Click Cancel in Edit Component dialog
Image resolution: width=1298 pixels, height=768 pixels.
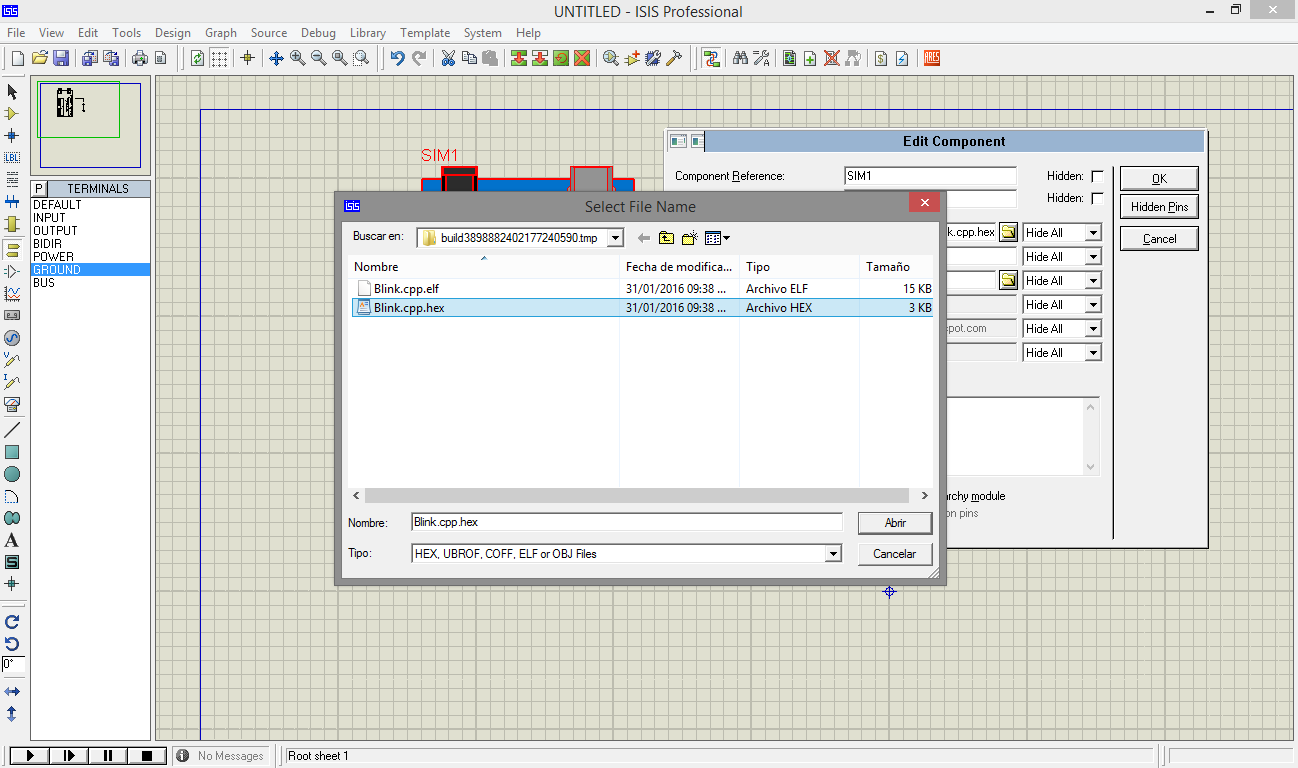(1159, 239)
